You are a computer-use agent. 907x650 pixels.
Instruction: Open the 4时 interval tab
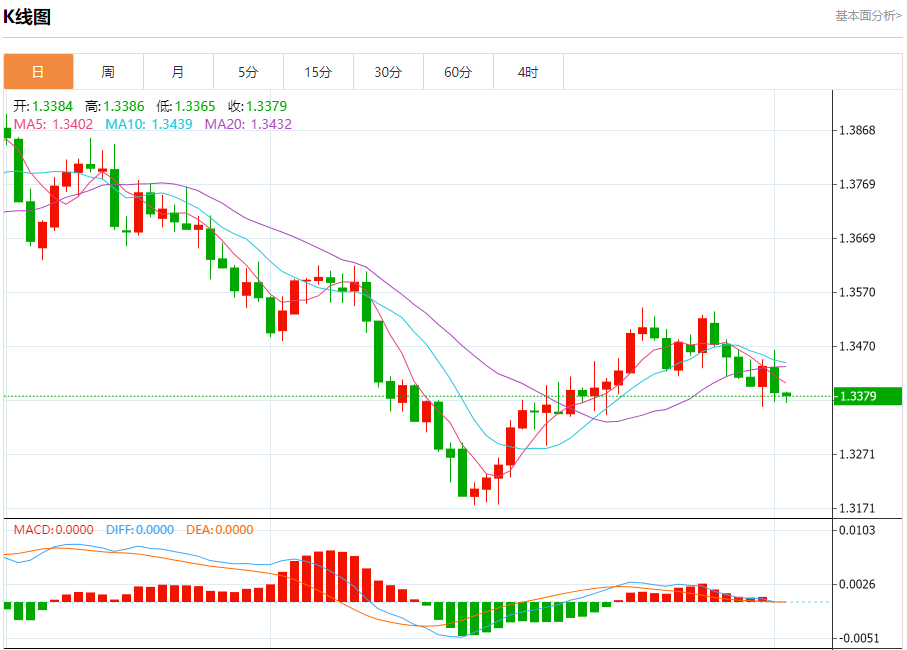(x=529, y=72)
